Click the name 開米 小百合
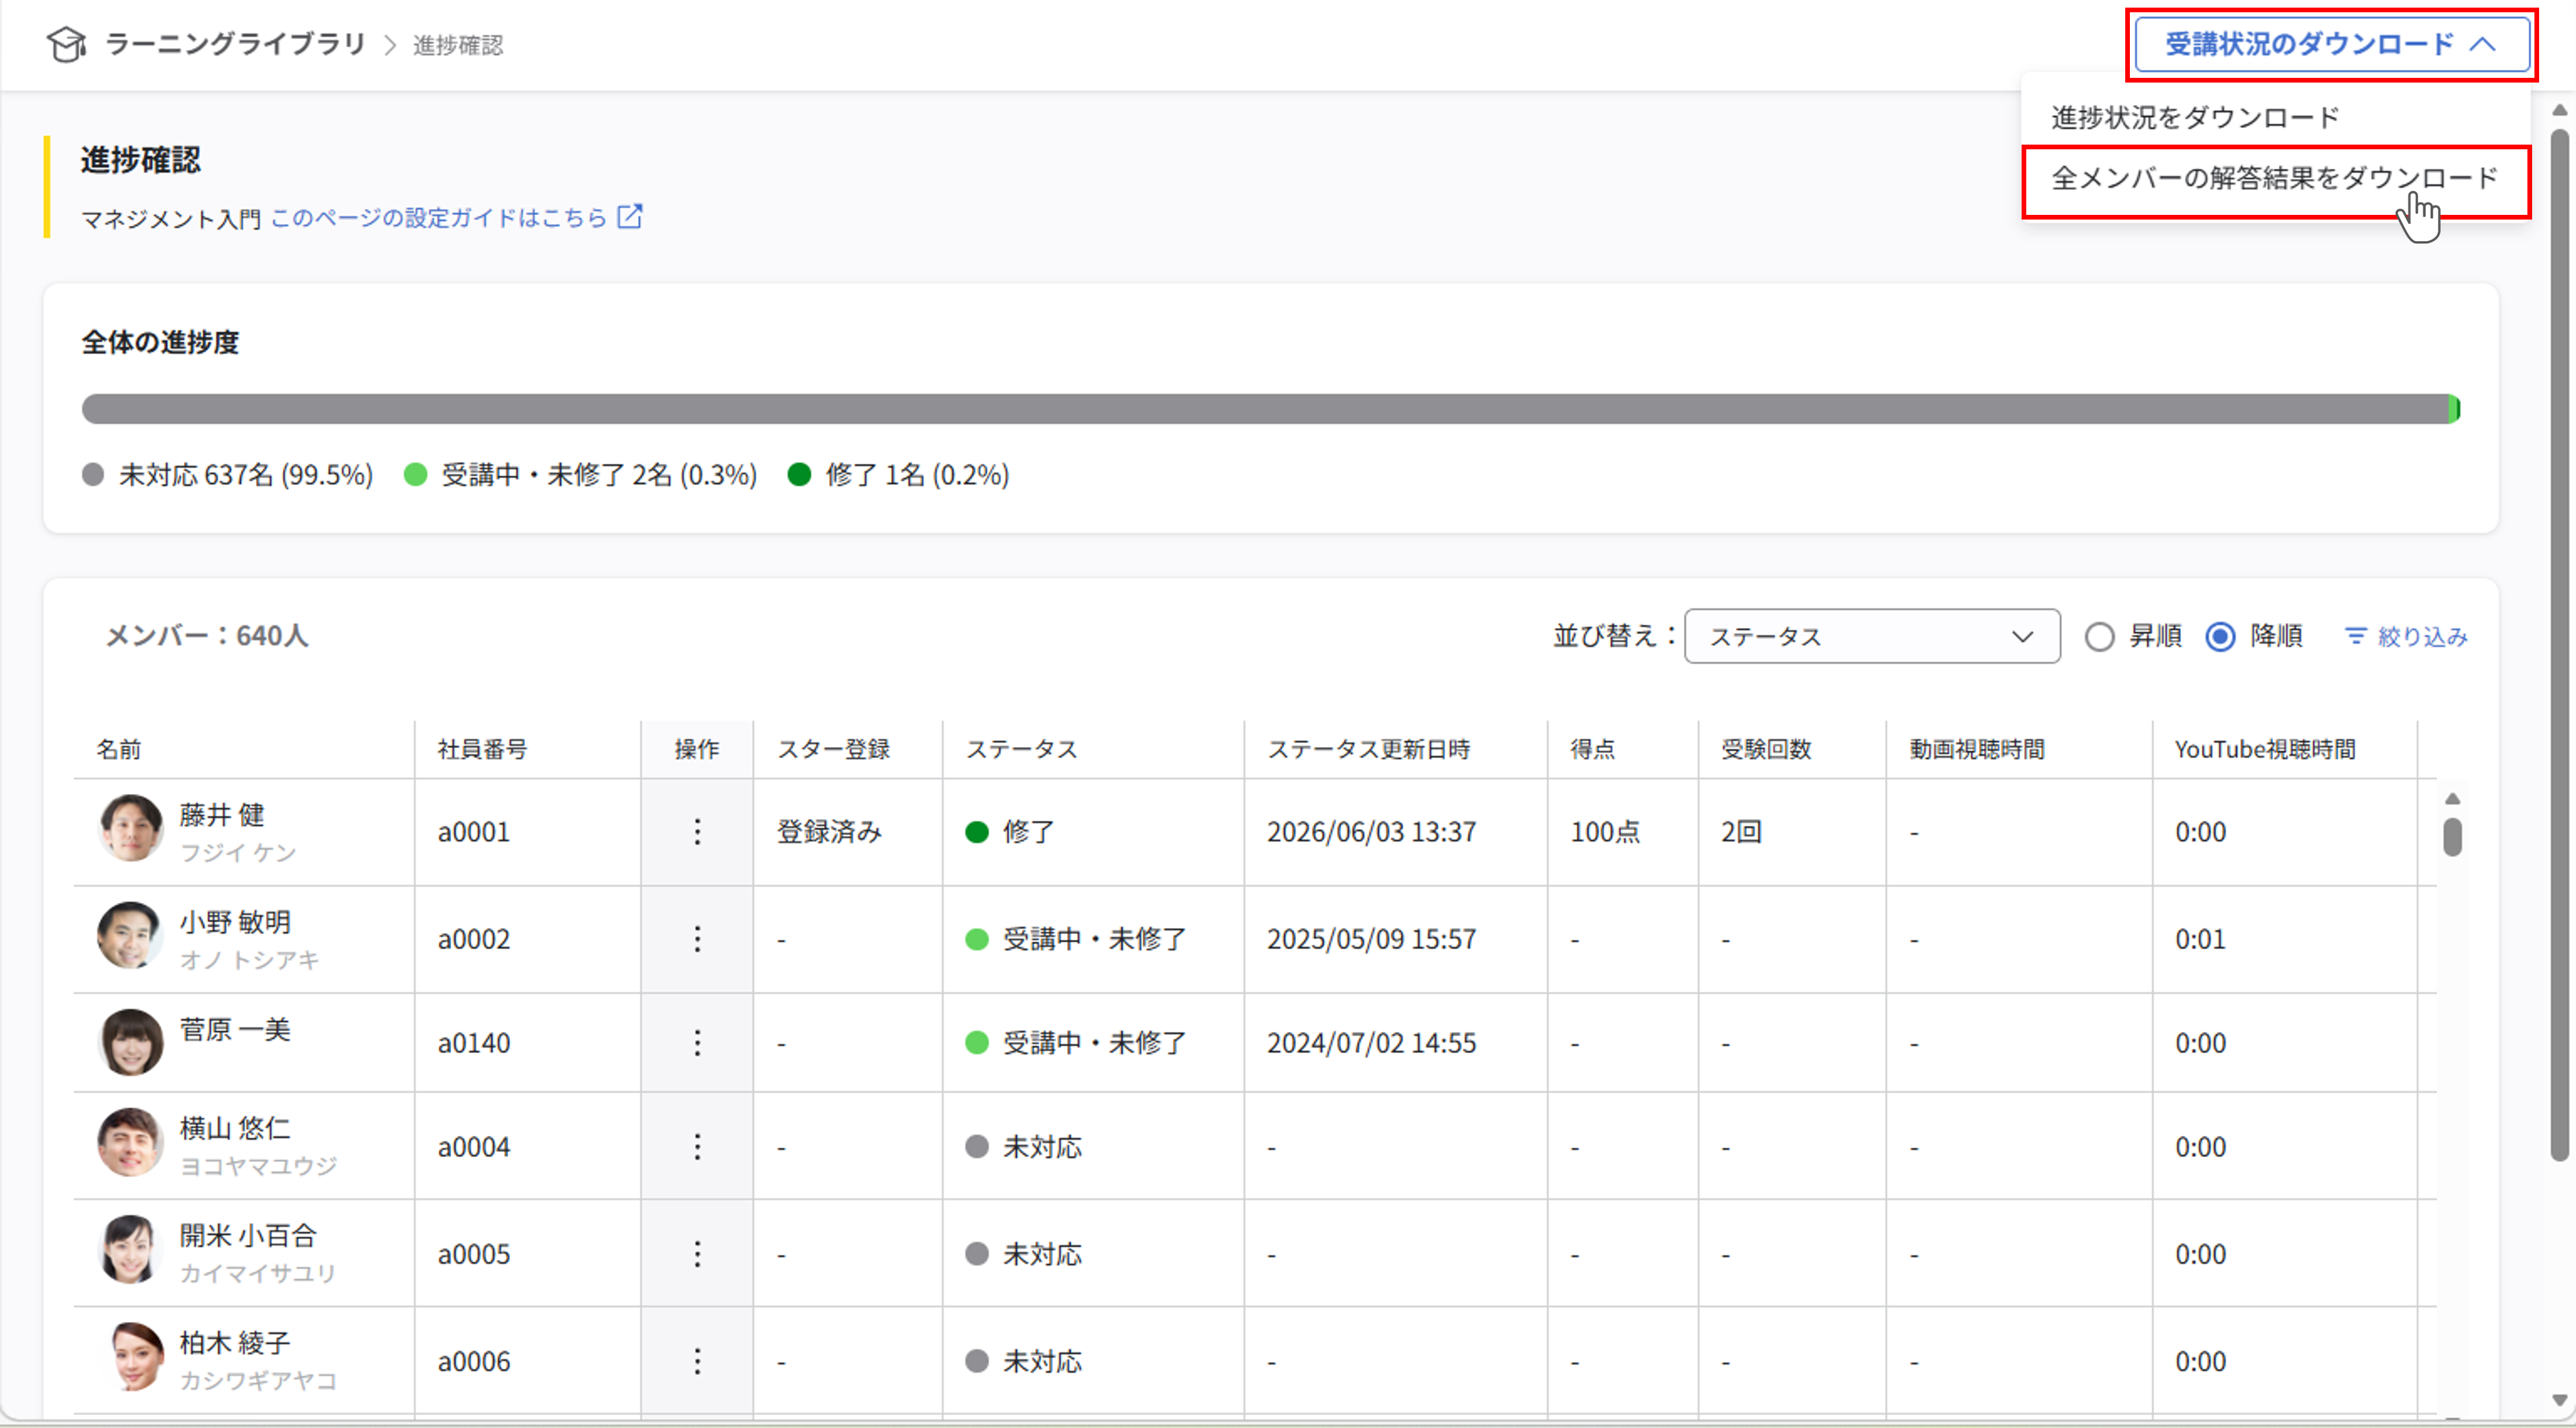This screenshot has width=2576, height=1428. pos(248,1235)
